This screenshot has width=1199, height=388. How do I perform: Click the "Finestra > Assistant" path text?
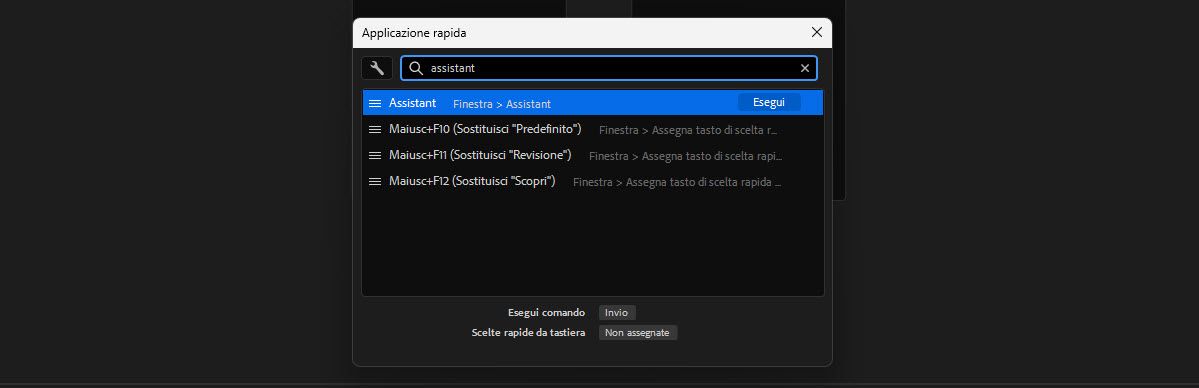502,103
